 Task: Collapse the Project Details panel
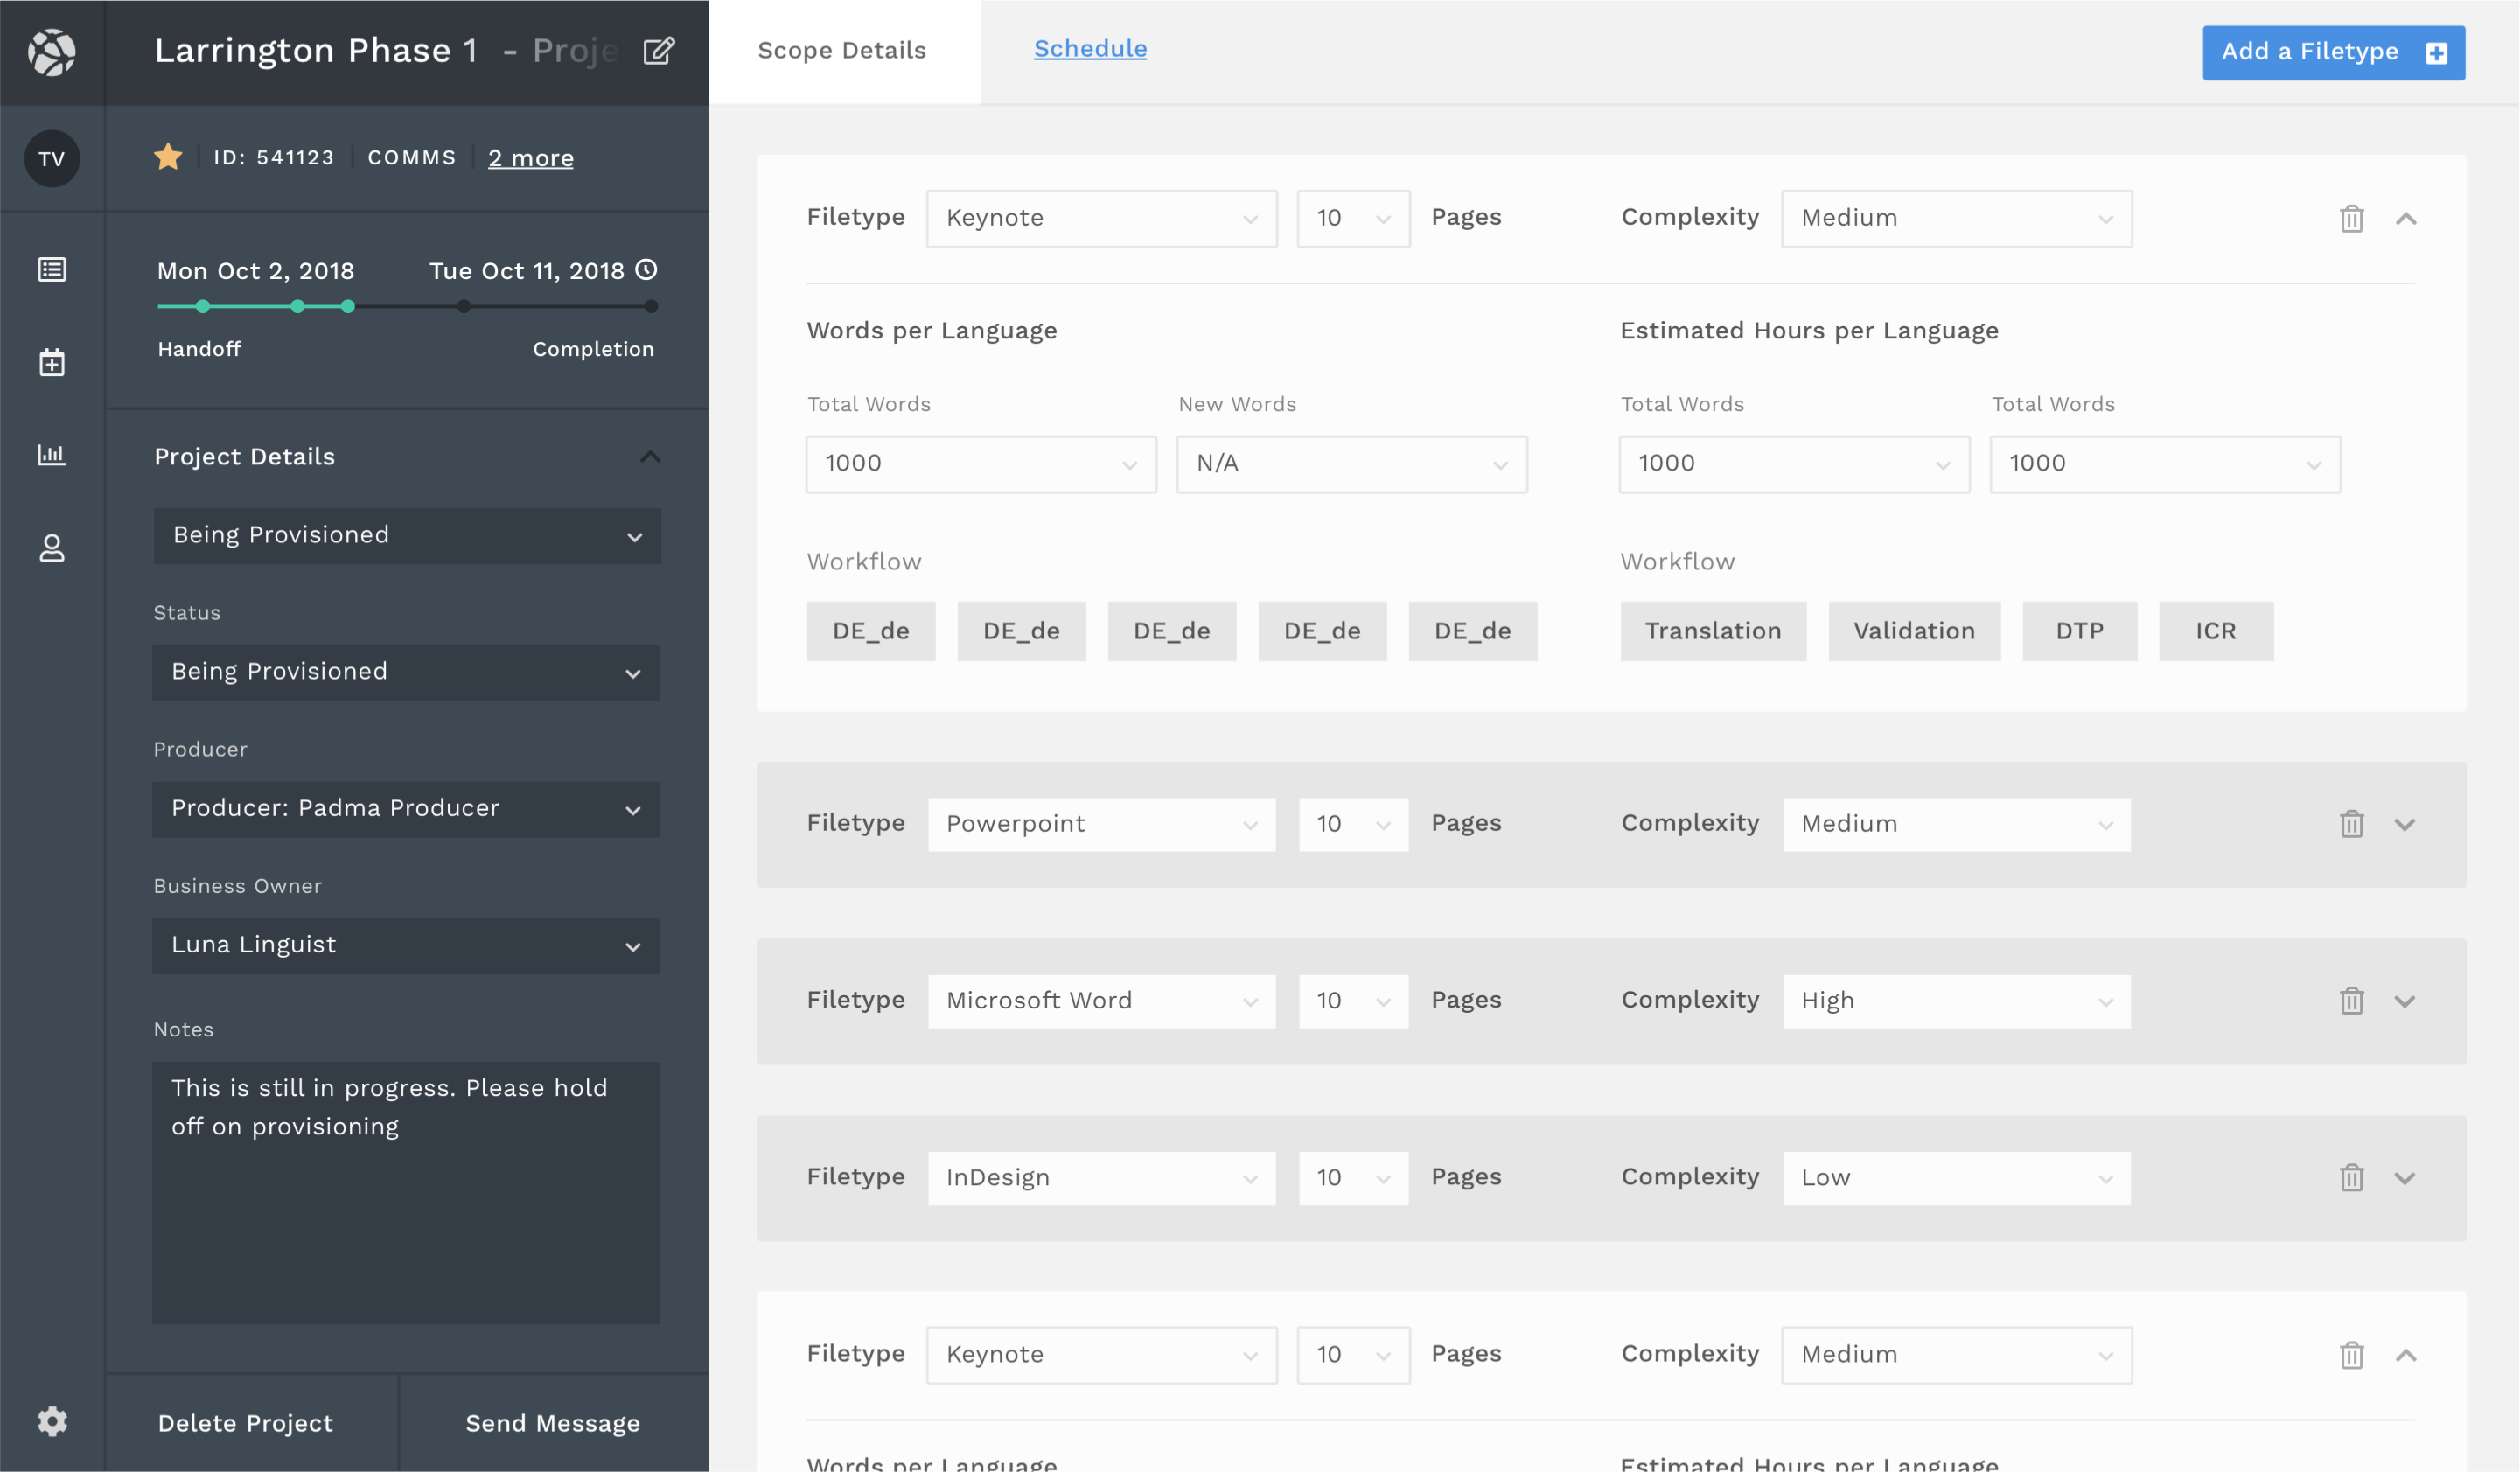point(650,457)
